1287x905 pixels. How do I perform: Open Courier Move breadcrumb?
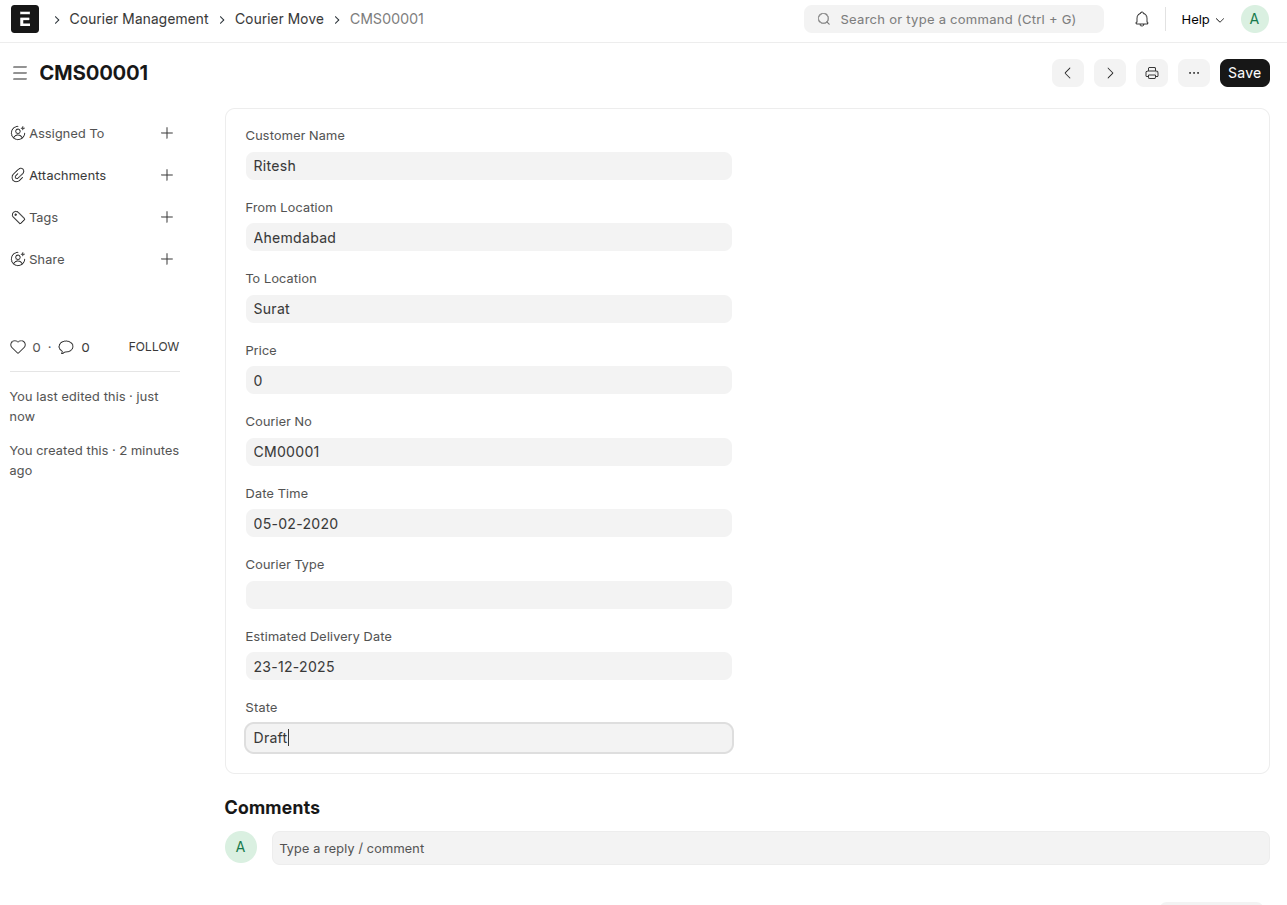pos(279,19)
